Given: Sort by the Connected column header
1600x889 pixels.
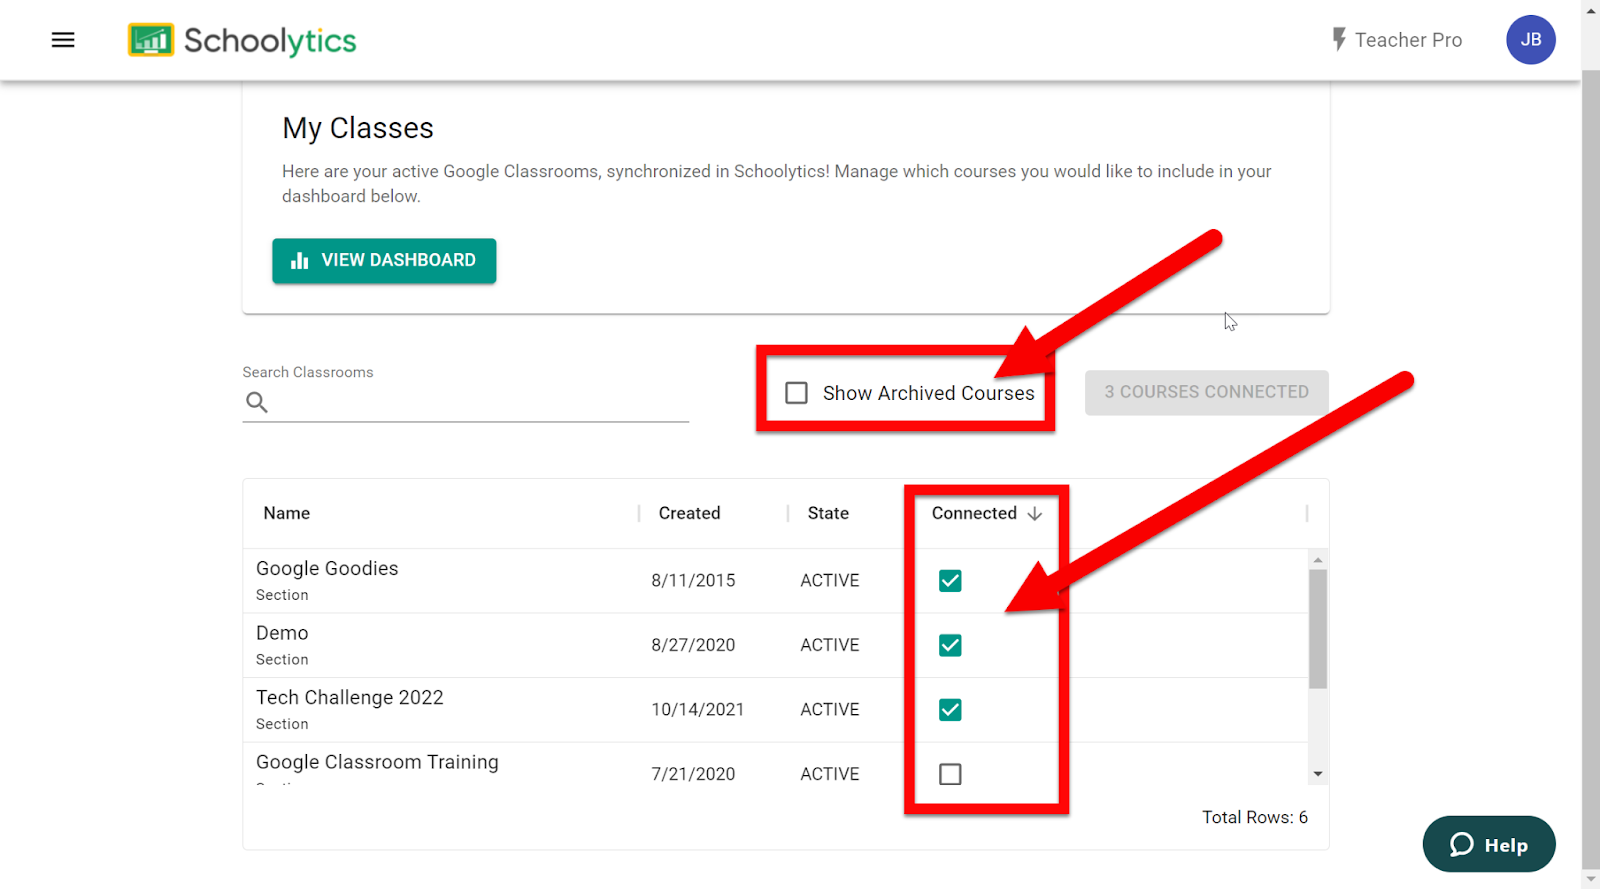Looking at the screenshot, I should (x=974, y=513).
